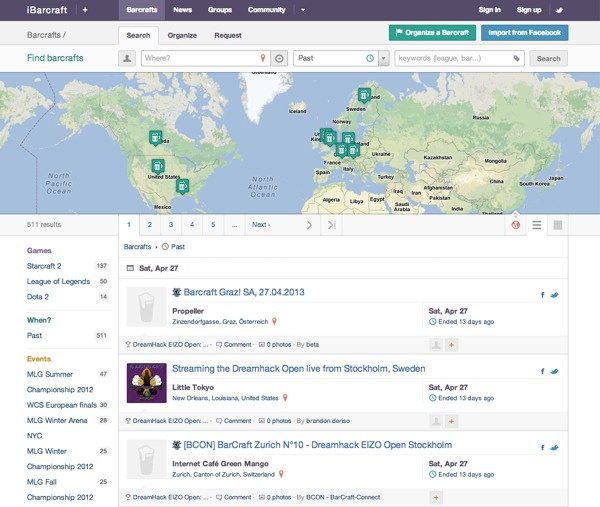
Task: Go to results page 5
Action: (x=213, y=225)
